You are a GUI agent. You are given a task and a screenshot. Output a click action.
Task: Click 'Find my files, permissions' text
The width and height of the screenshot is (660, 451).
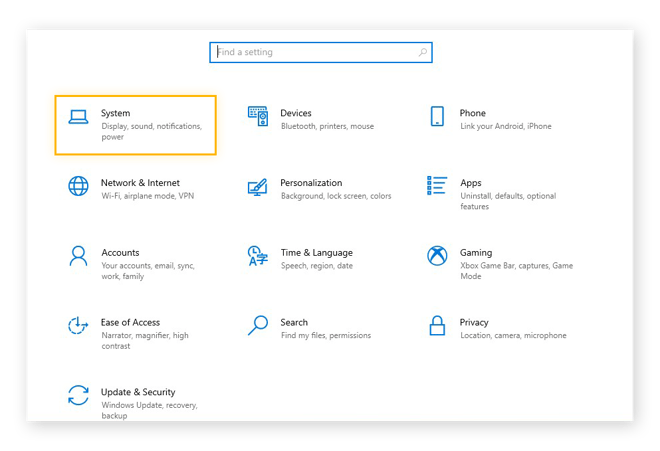click(x=326, y=336)
